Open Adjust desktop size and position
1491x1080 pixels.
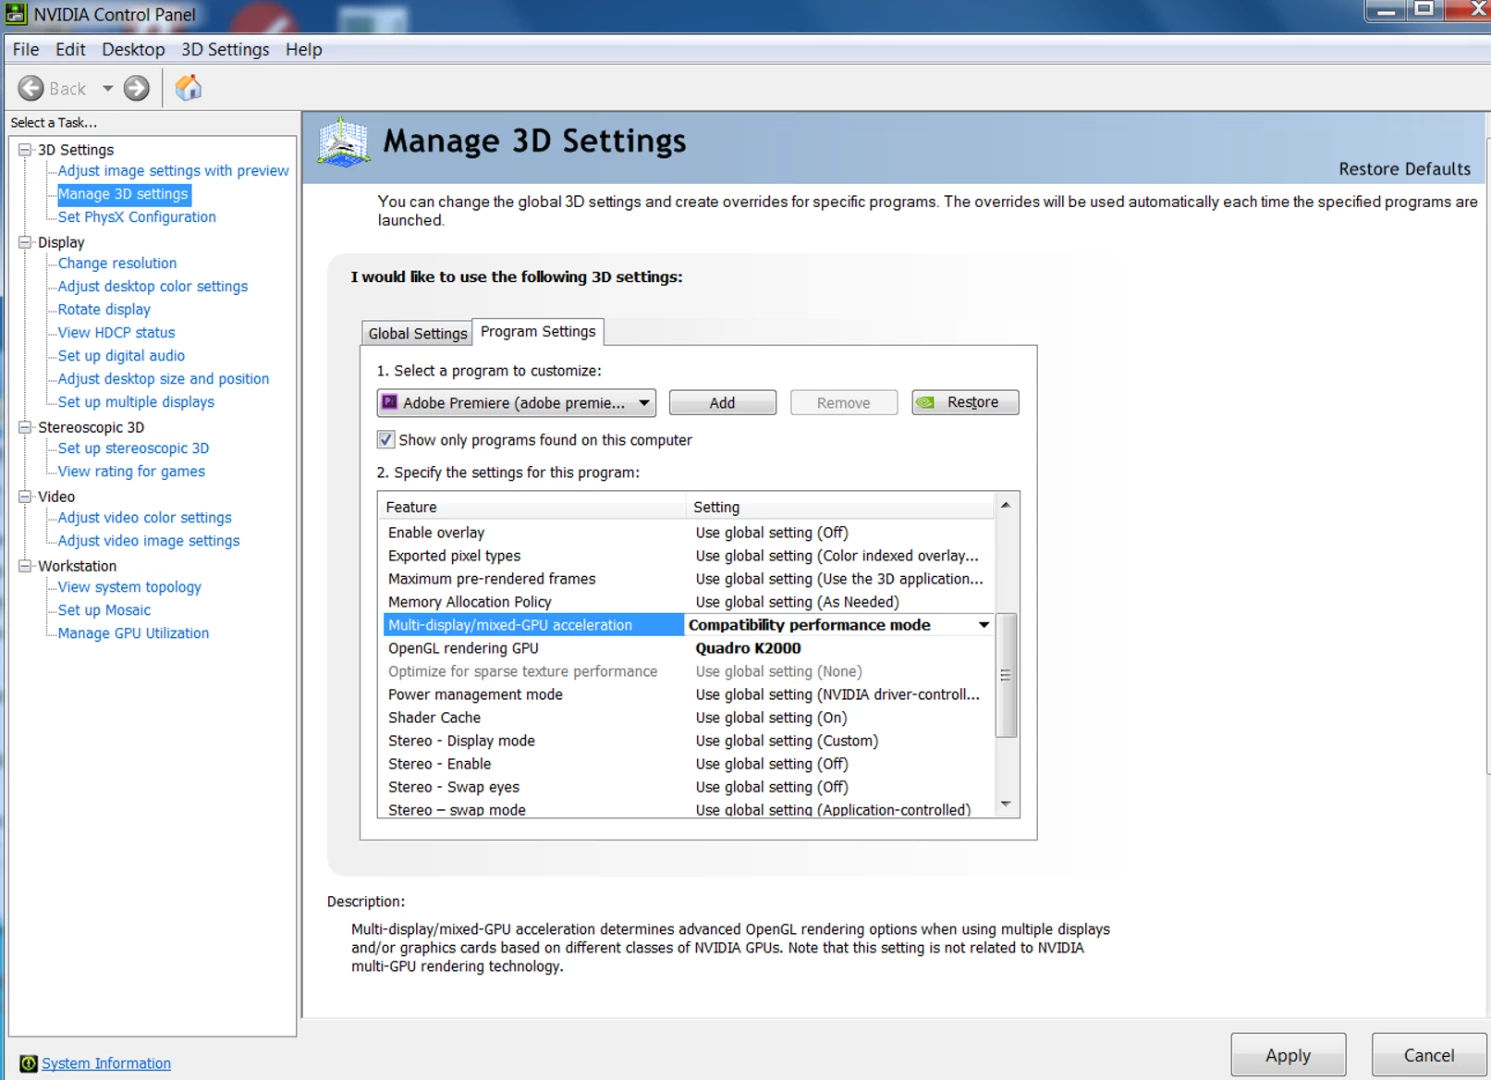click(x=163, y=379)
